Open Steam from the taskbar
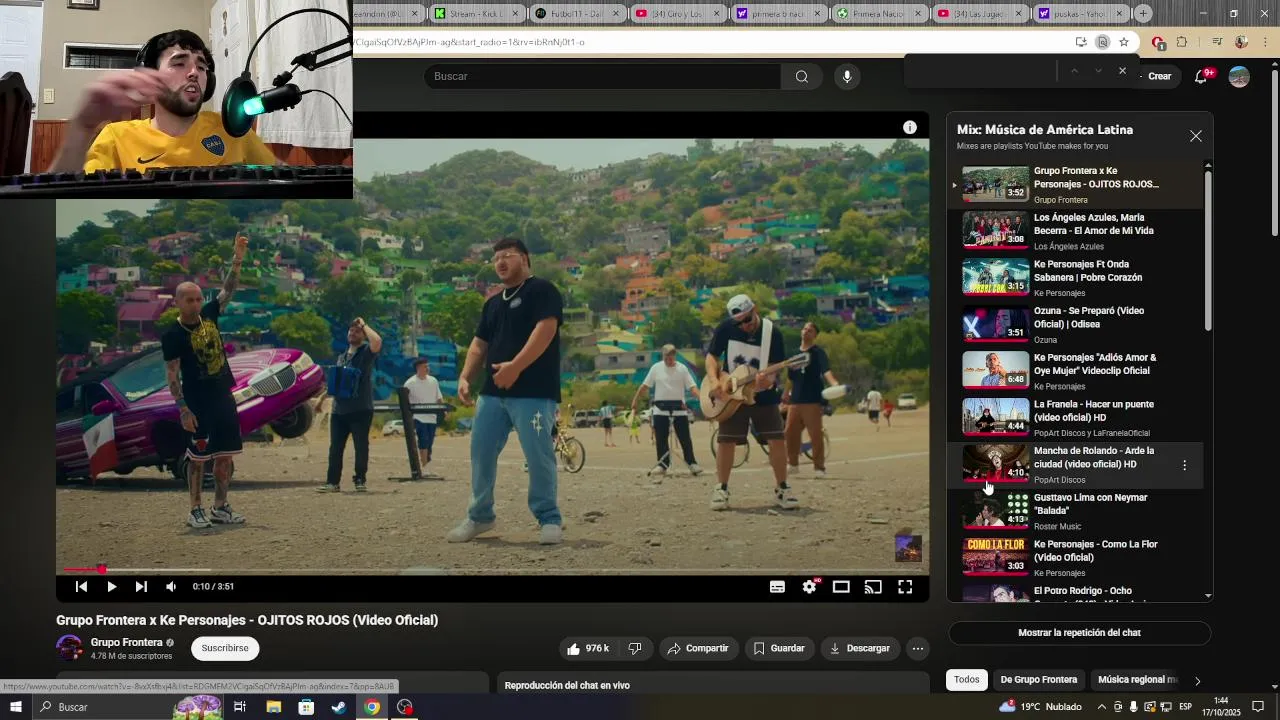The image size is (1280, 720). [x=339, y=707]
